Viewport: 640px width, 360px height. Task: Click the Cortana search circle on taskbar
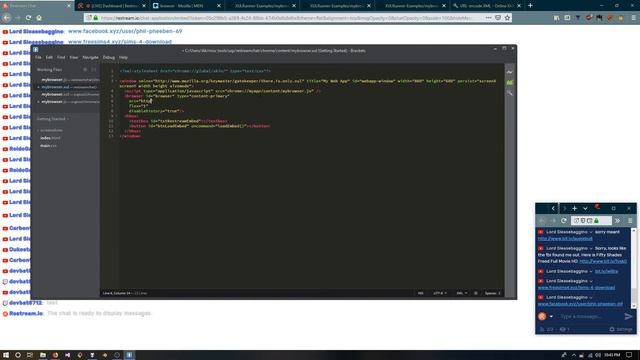(x=18, y=355)
